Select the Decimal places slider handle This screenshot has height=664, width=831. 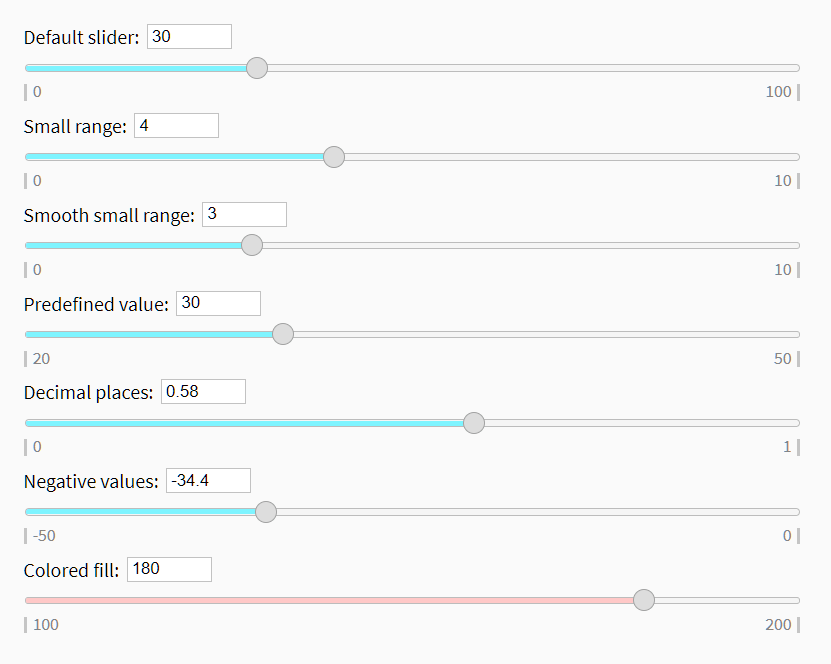[x=474, y=423]
